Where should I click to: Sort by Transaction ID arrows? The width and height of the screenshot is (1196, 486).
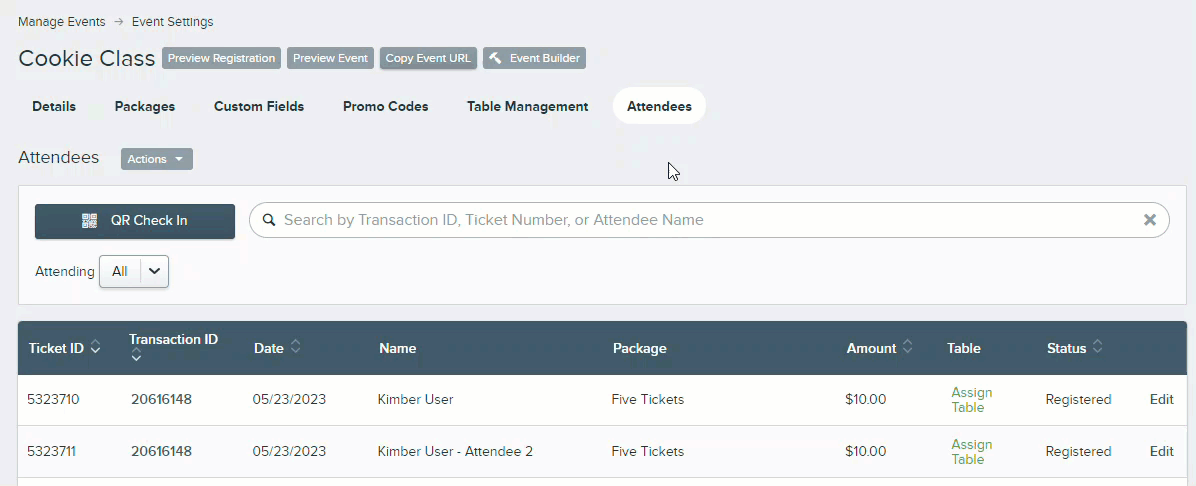pyautogui.click(x=136, y=356)
